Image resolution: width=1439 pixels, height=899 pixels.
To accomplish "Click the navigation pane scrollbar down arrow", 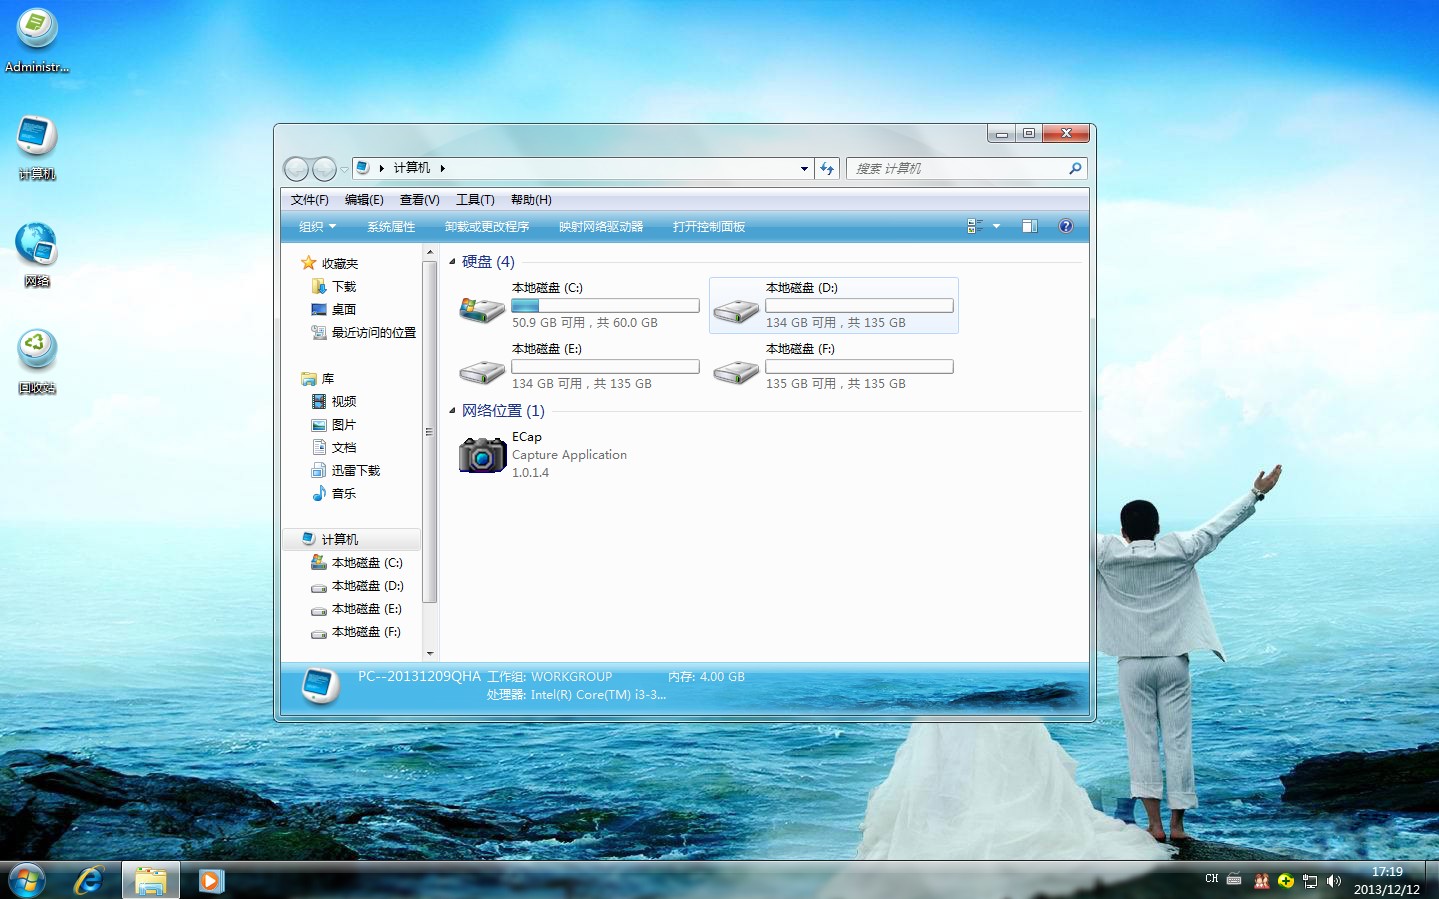I will click(x=430, y=653).
